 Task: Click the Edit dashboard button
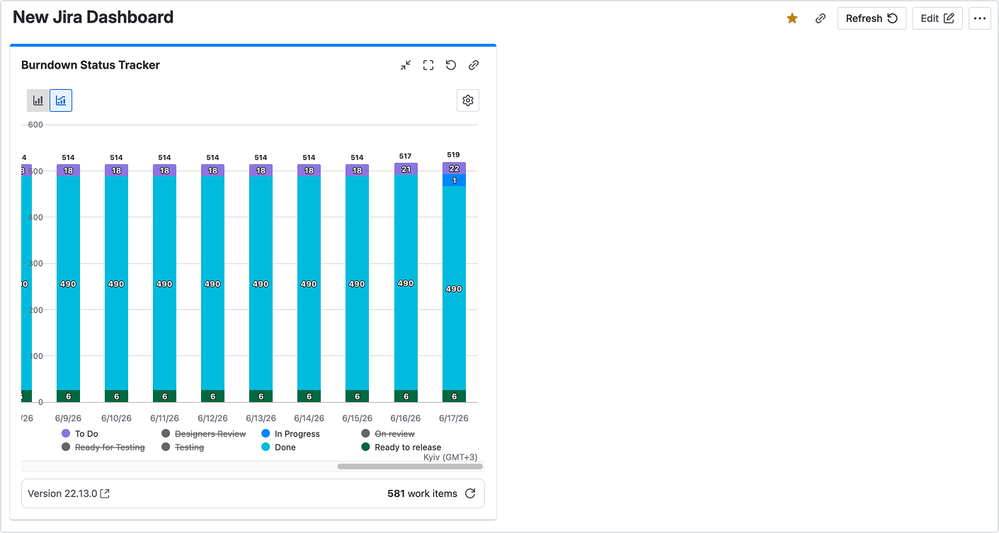click(937, 18)
